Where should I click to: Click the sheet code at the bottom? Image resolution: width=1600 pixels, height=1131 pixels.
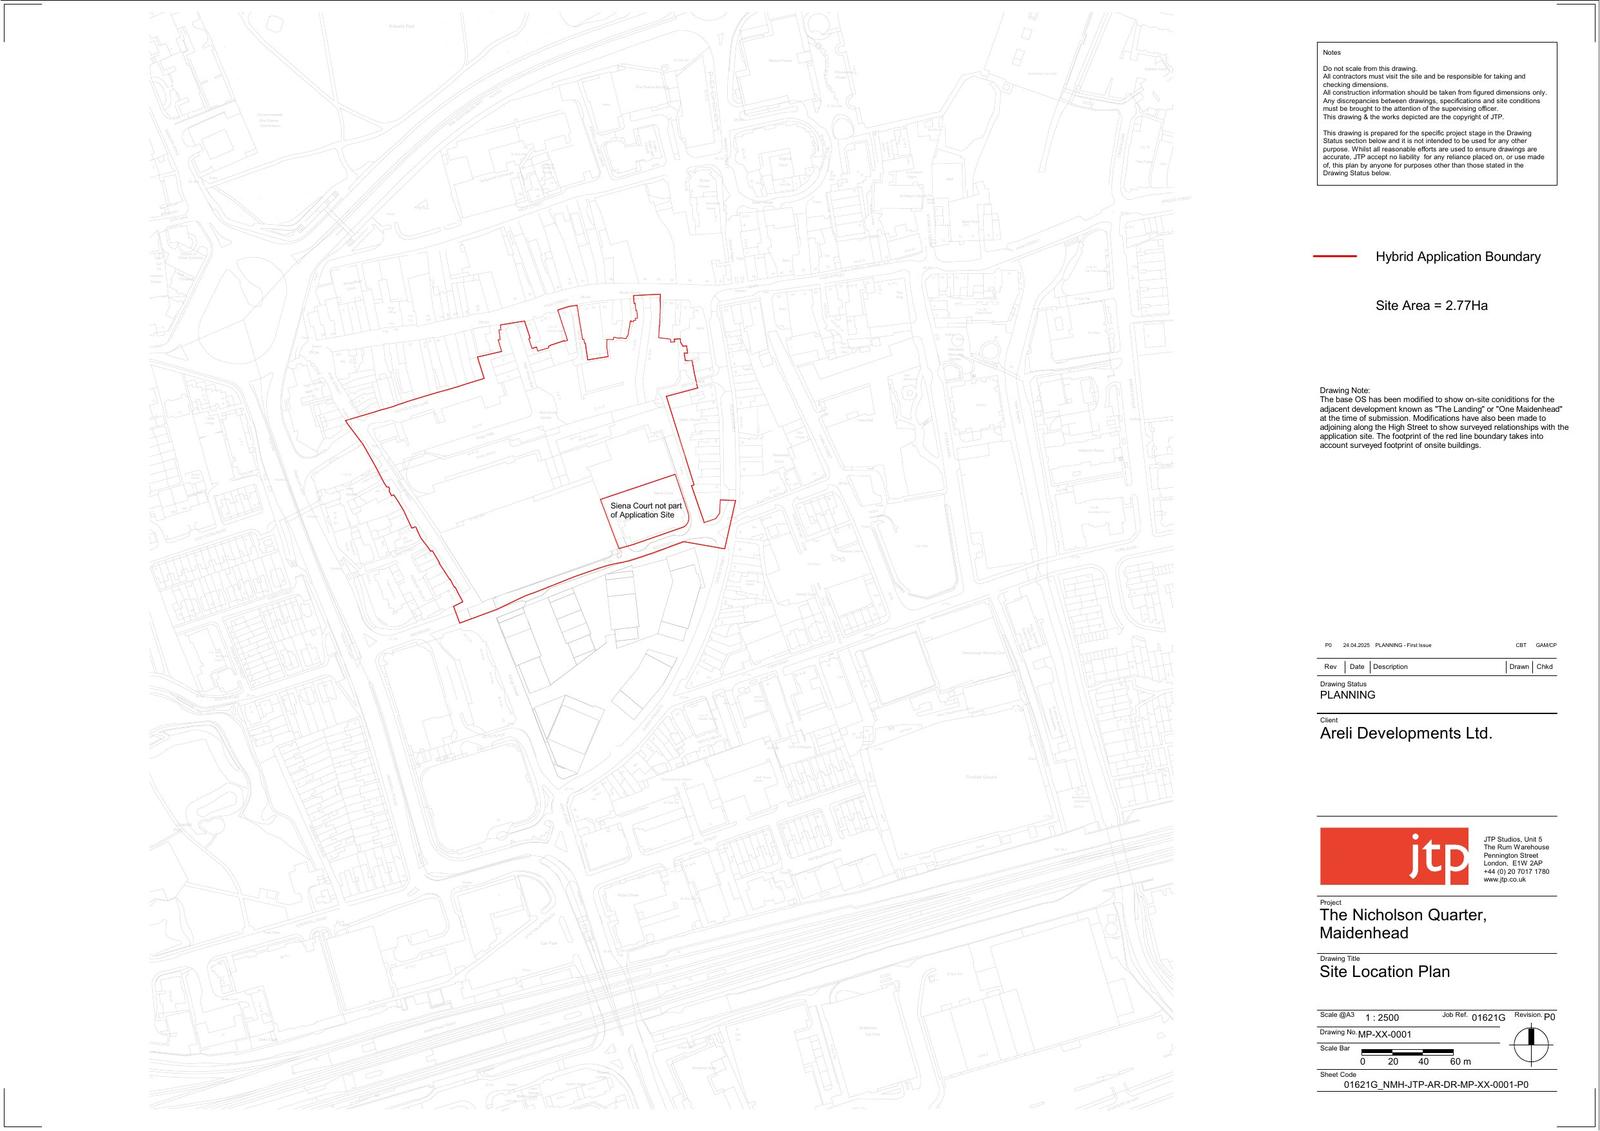1435,1085
